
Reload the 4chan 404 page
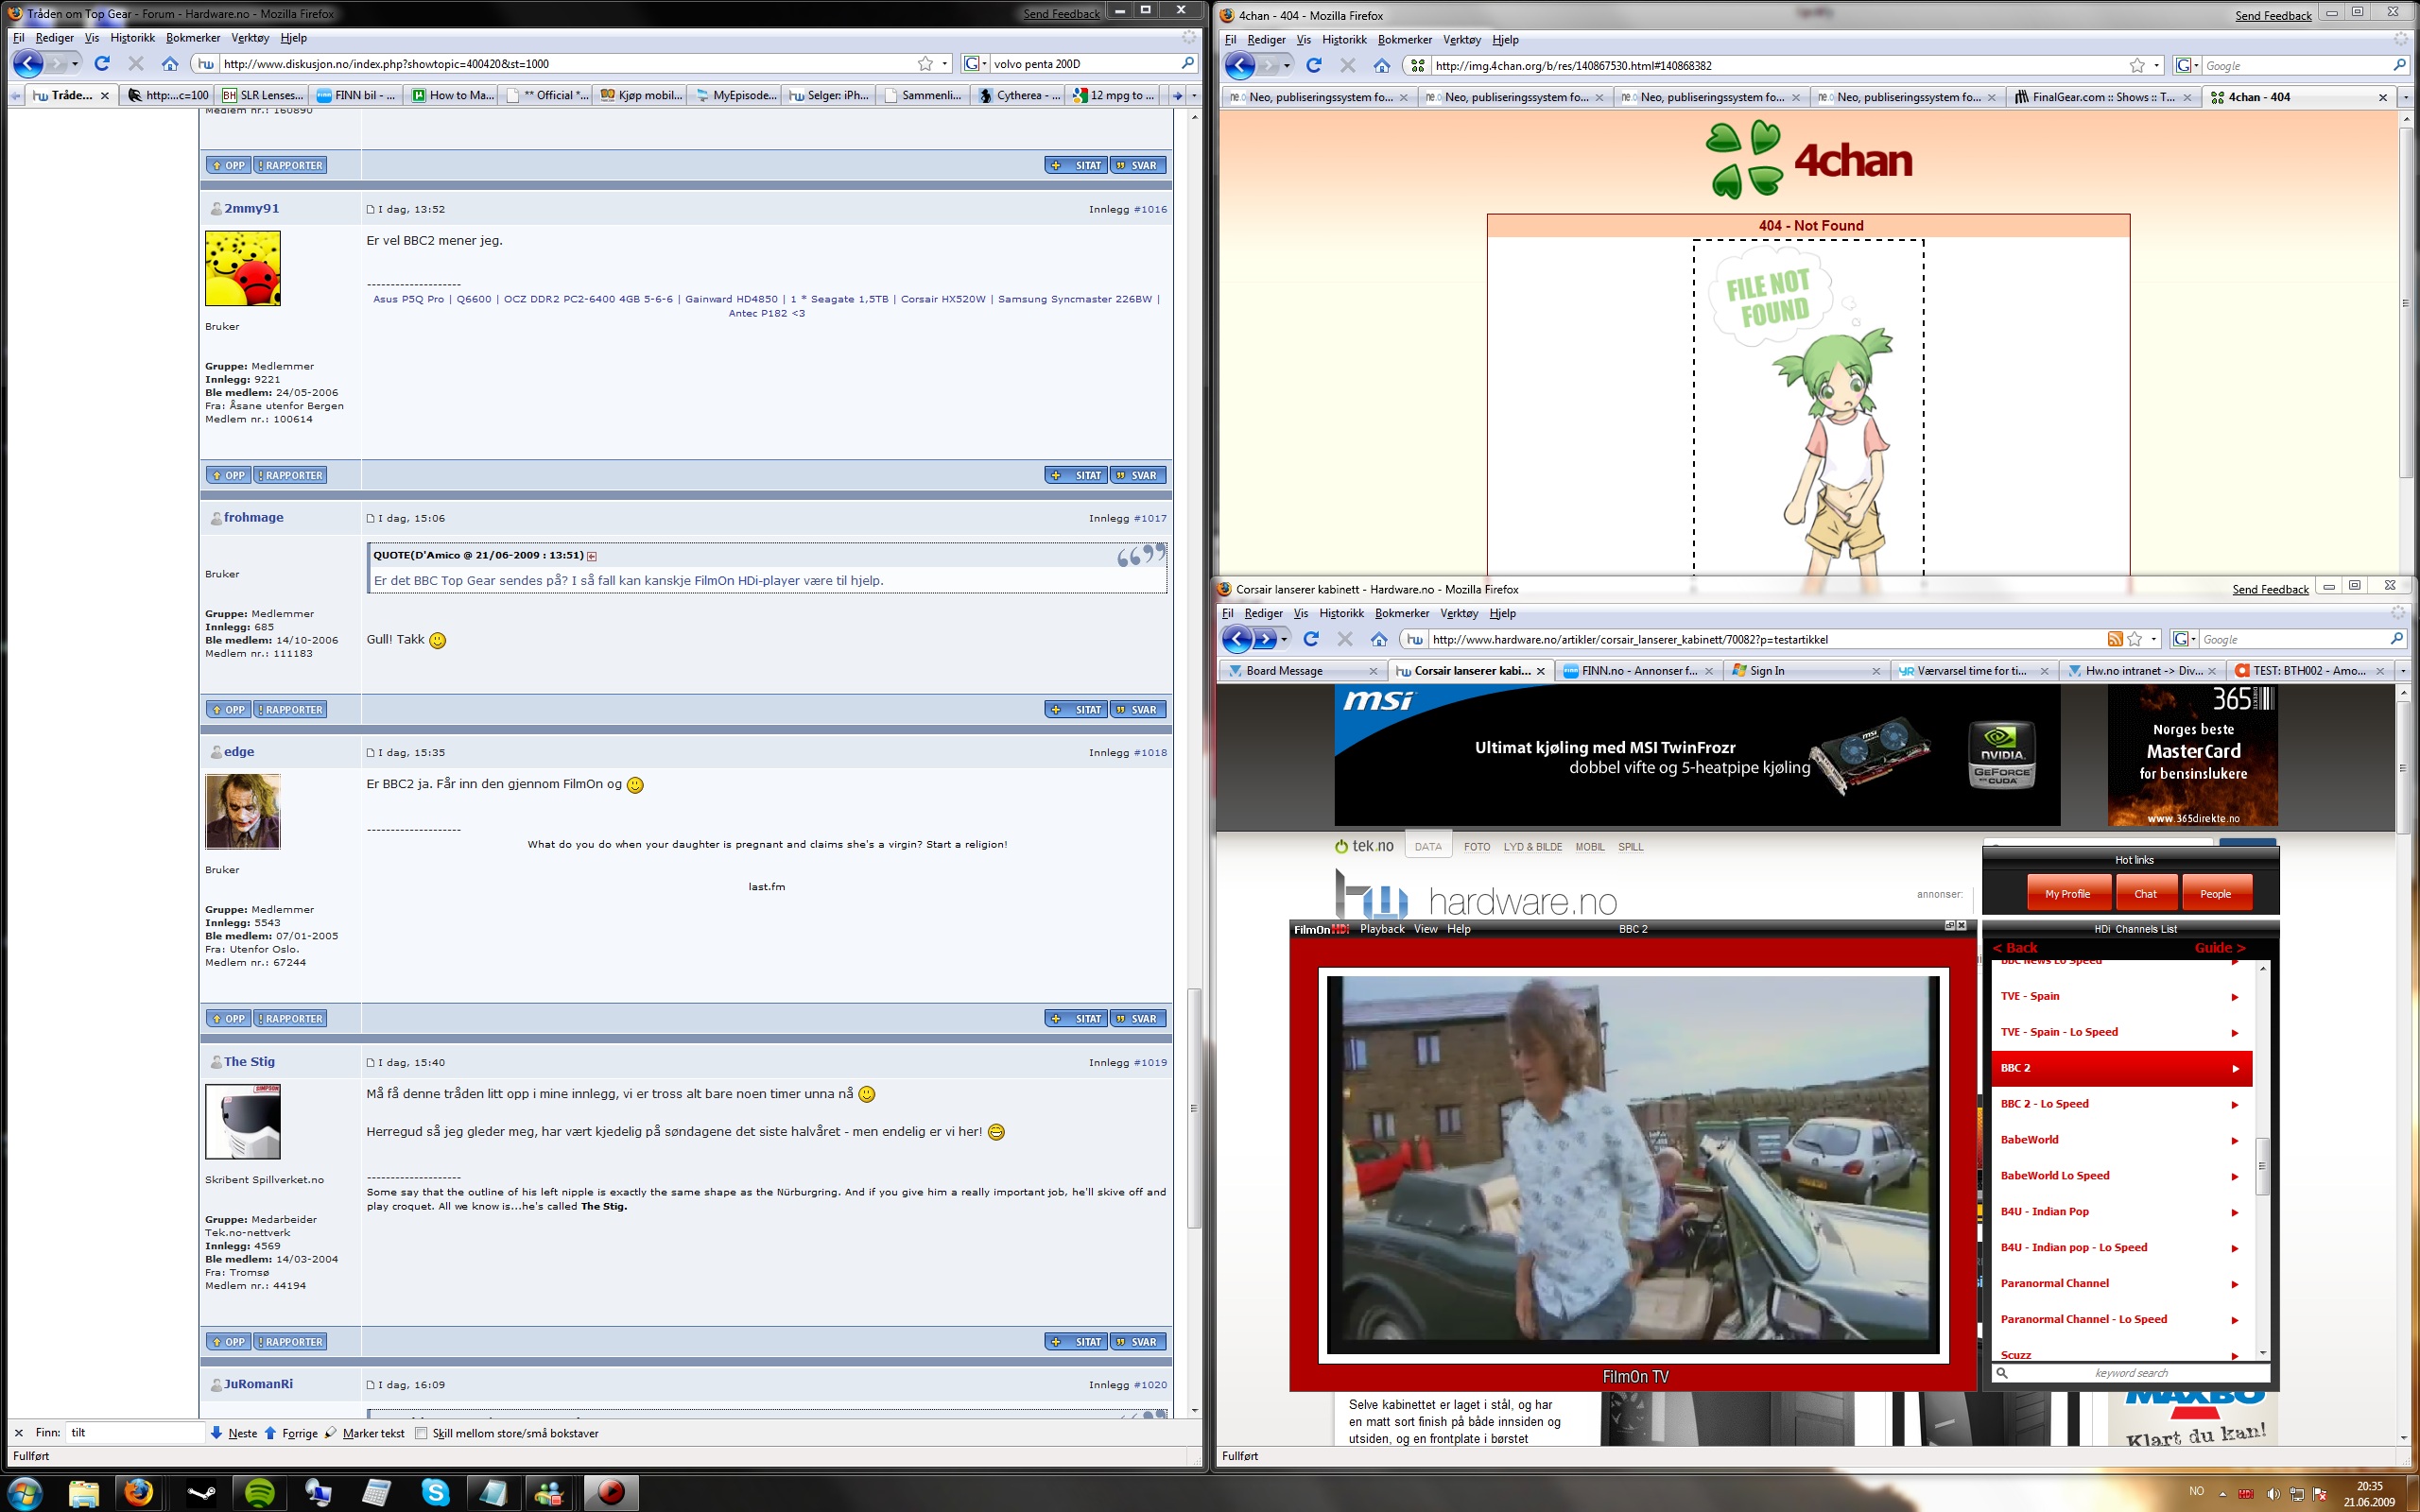[x=1314, y=66]
